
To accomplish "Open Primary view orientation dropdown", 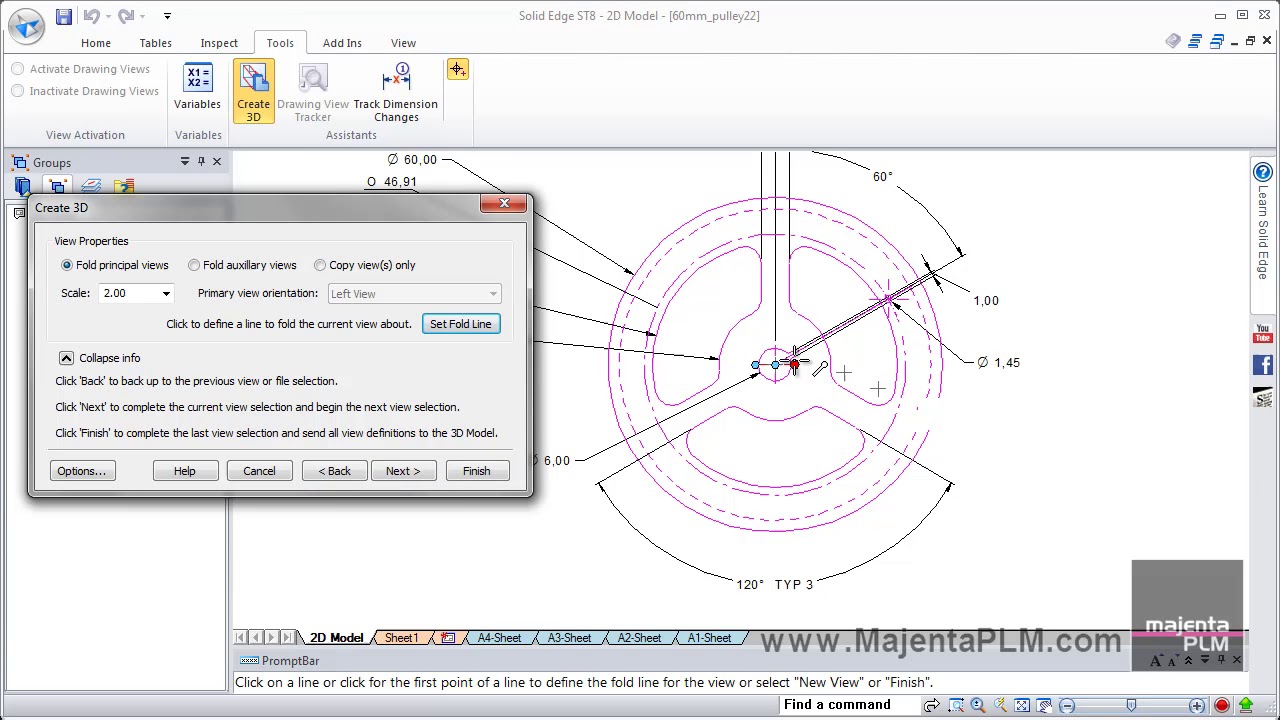I will coord(493,294).
